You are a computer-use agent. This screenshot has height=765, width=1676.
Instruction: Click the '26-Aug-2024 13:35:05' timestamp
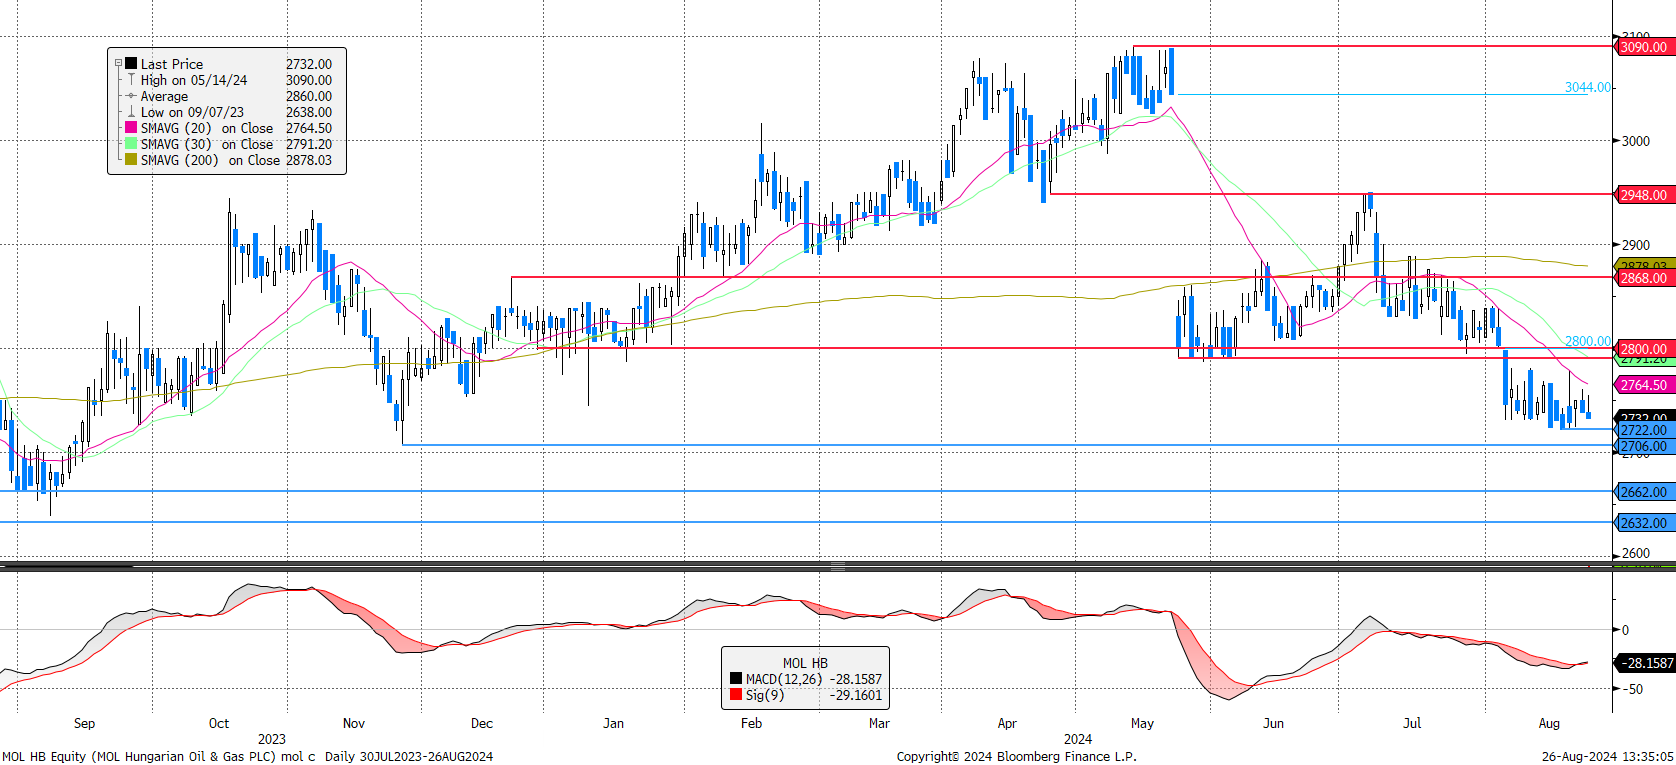pos(1607,756)
